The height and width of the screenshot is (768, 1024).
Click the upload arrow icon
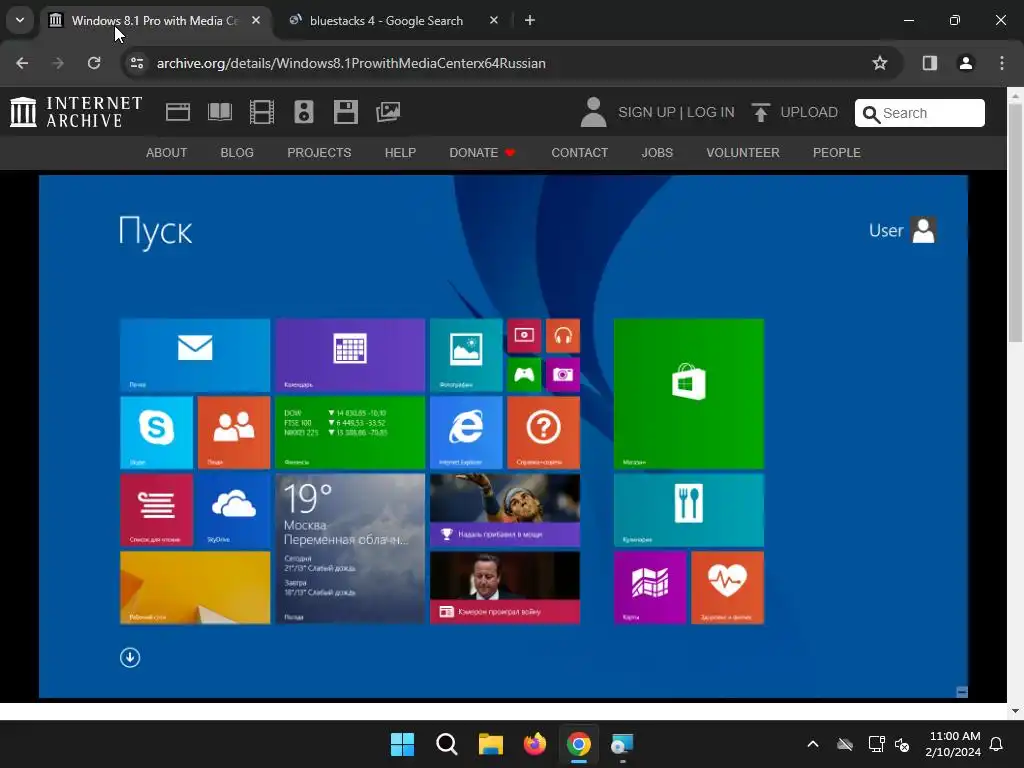(760, 112)
